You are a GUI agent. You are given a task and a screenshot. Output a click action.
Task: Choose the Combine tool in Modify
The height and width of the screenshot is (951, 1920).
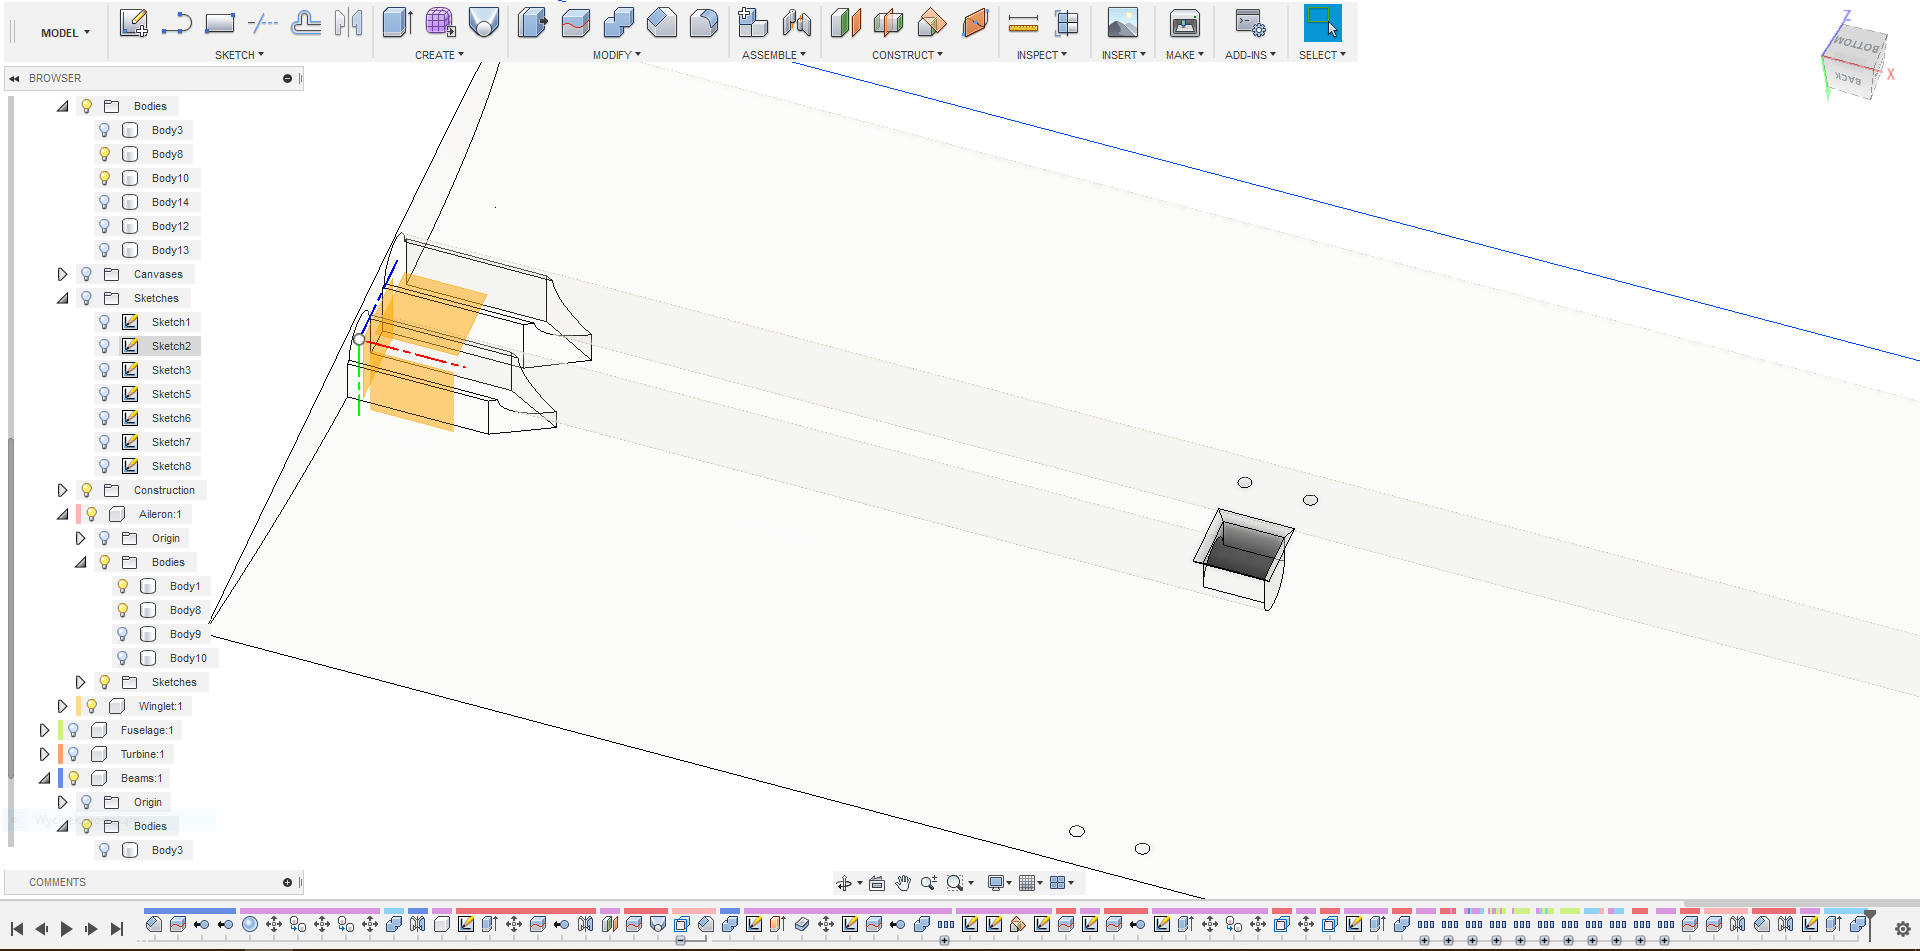tap(618, 23)
